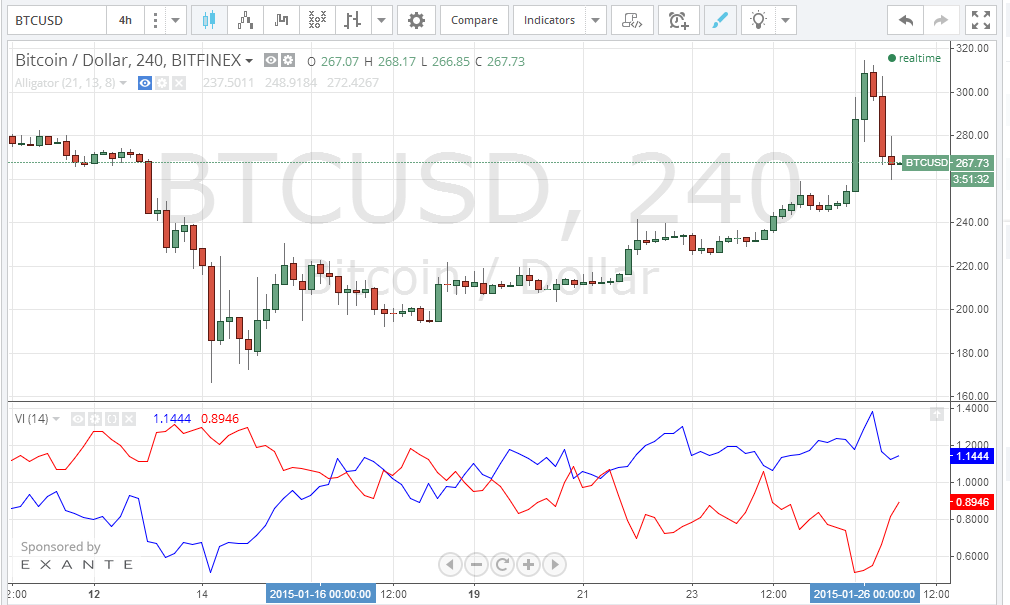Click the 320.00 price scale label
This screenshot has height=605, width=1010.
click(973, 48)
